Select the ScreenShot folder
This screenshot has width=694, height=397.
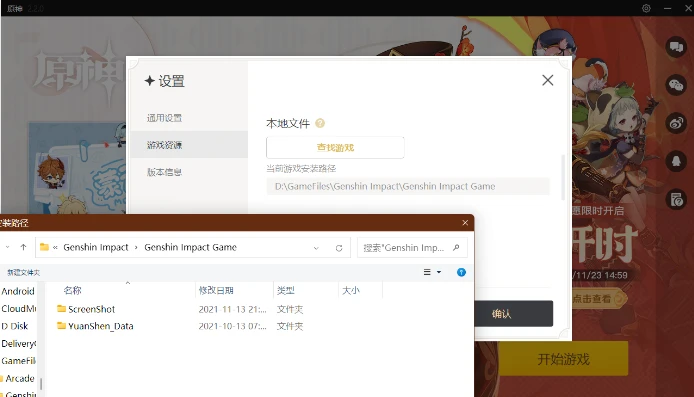tap(92, 309)
